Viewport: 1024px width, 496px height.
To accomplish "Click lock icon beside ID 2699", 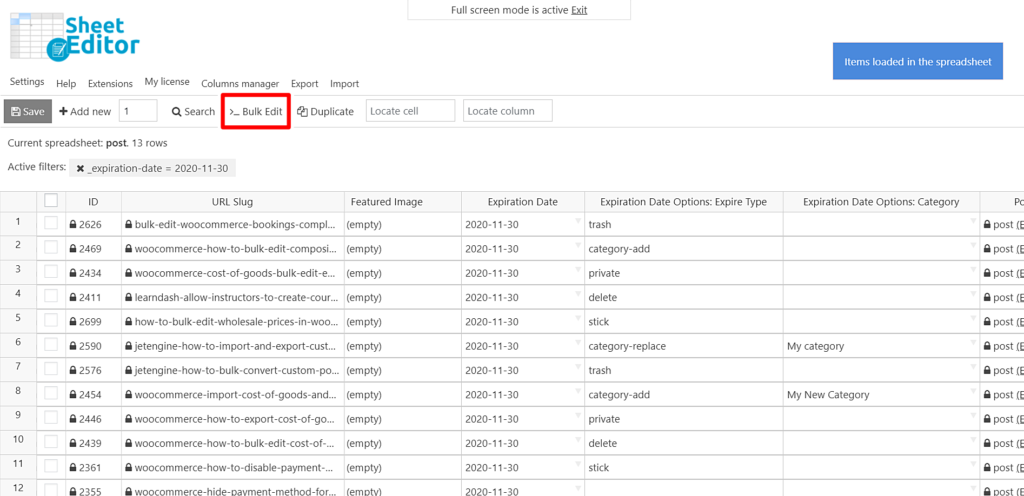I will [73, 322].
